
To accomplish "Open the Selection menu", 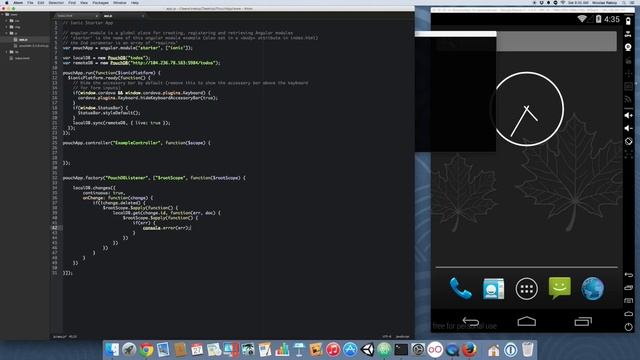I will [x=56, y=2].
